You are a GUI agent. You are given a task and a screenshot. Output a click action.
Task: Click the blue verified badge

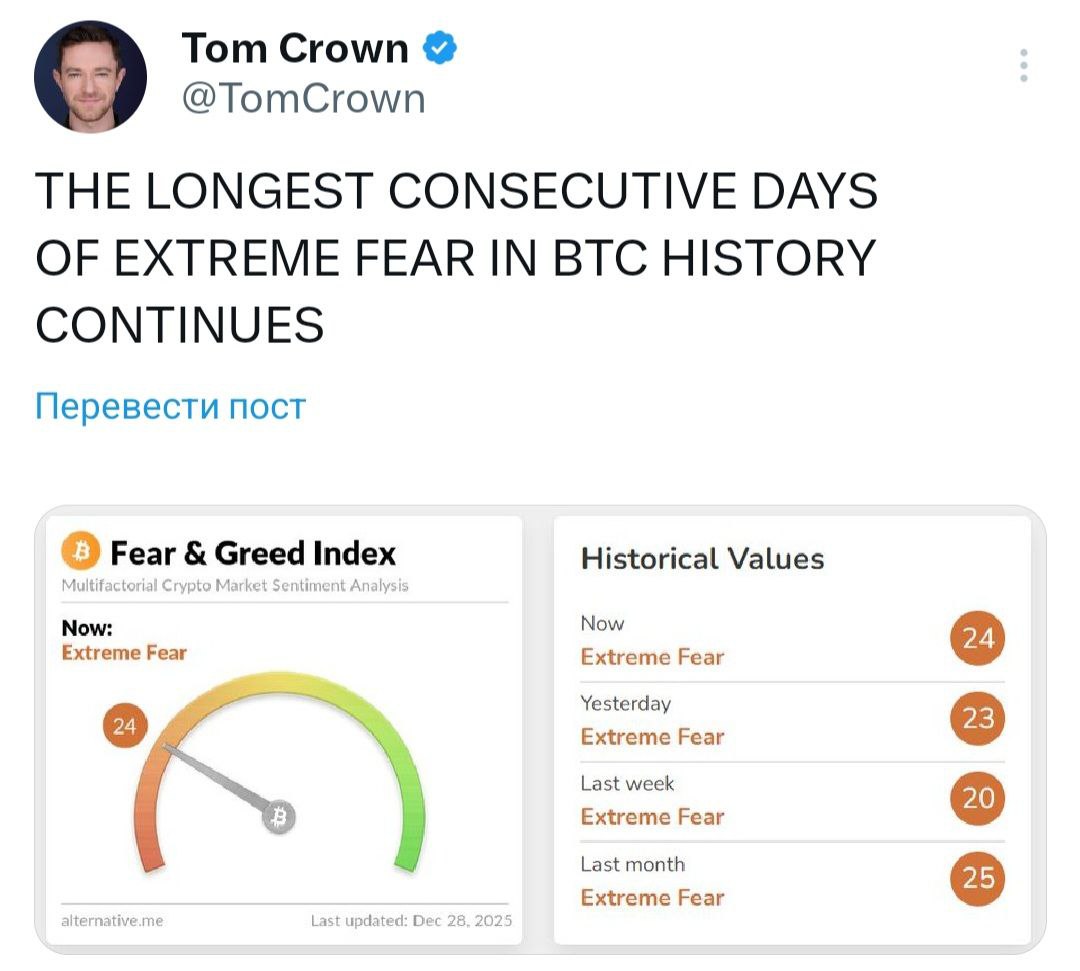coord(441,47)
